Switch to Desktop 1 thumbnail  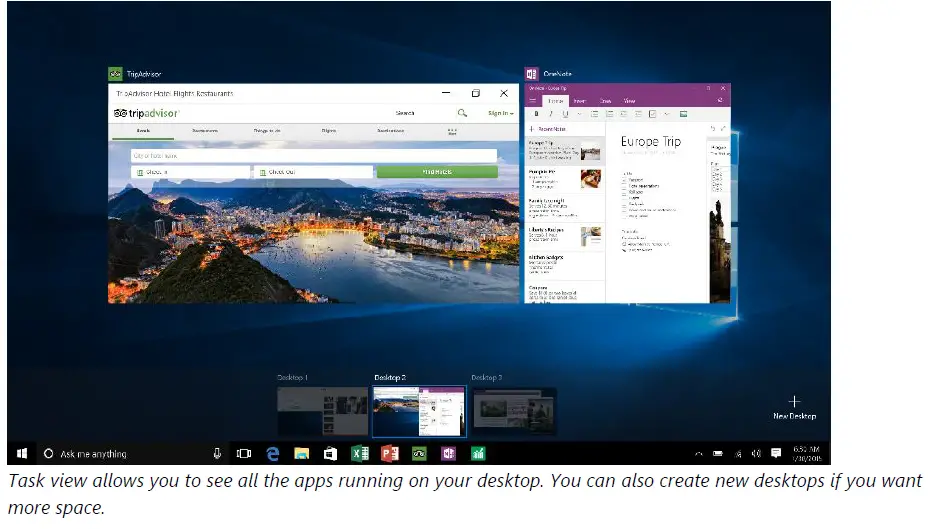tap(323, 411)
